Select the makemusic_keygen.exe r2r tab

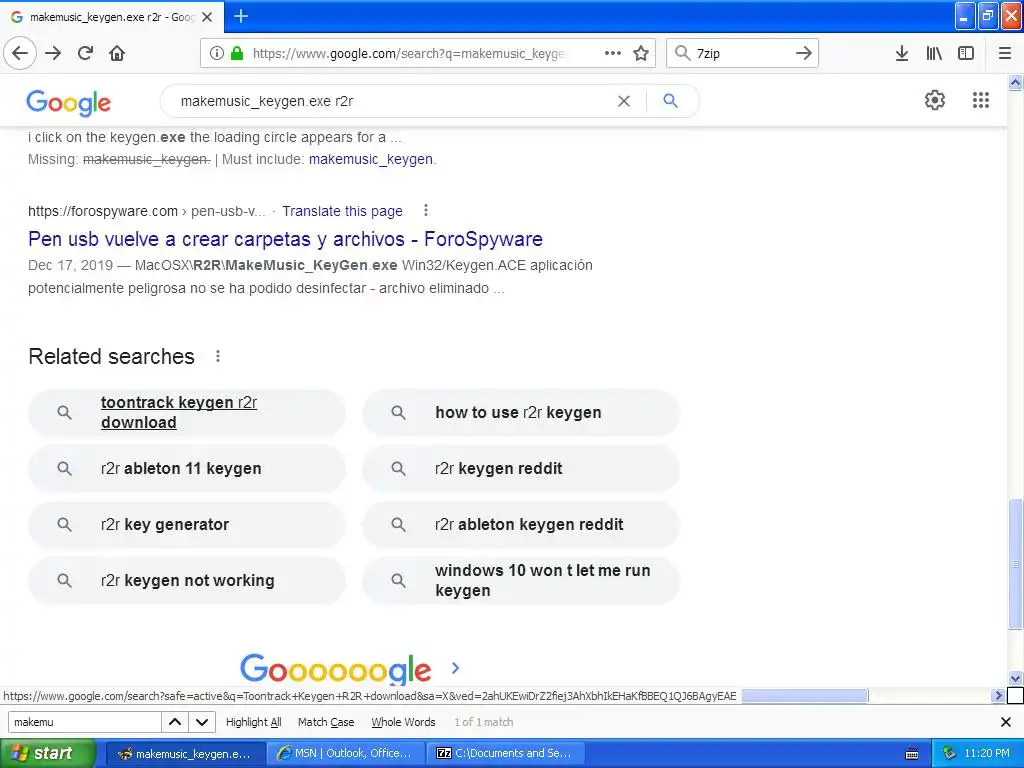click(112, 17)
